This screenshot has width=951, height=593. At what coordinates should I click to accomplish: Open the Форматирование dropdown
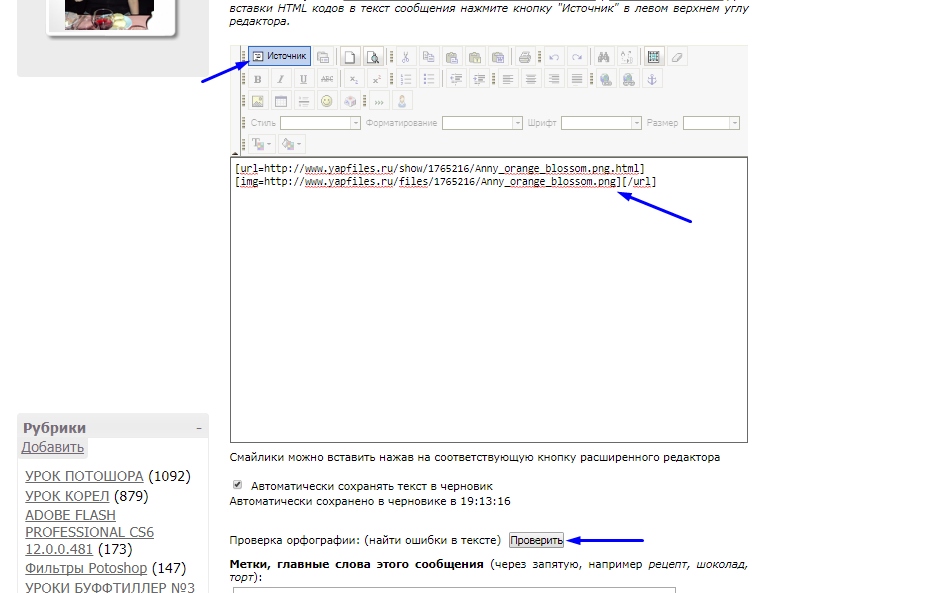click(x=482, y=123)
